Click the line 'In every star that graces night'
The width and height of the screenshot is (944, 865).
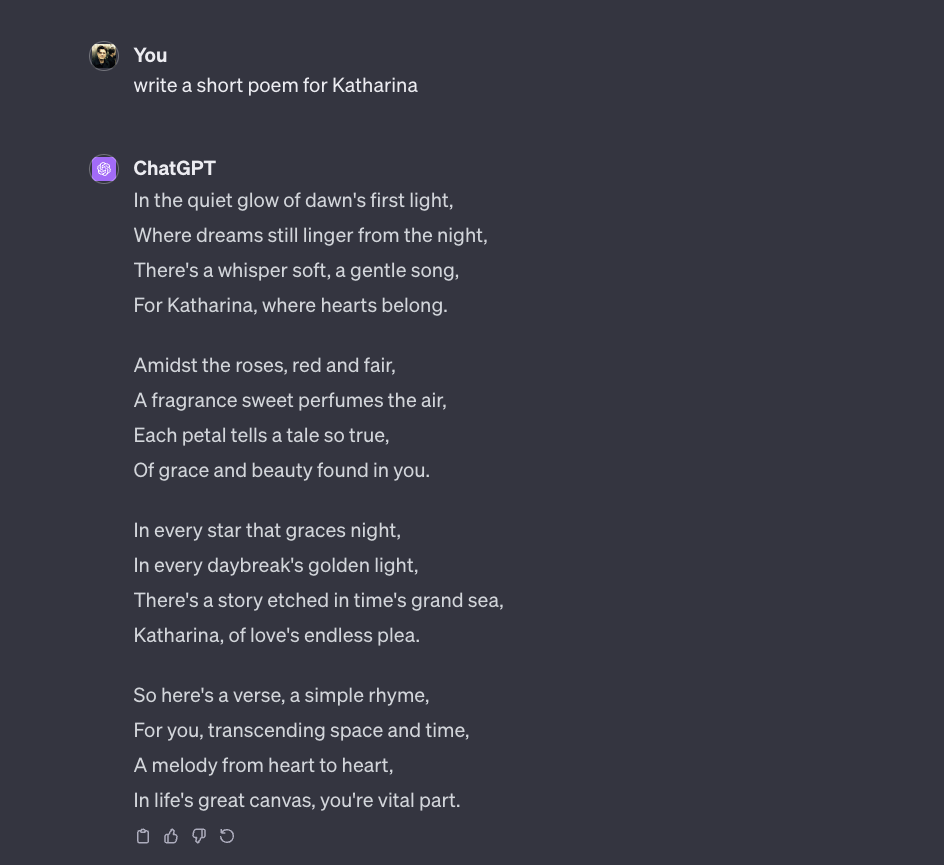pyautogui.click(x=267, y=530)
